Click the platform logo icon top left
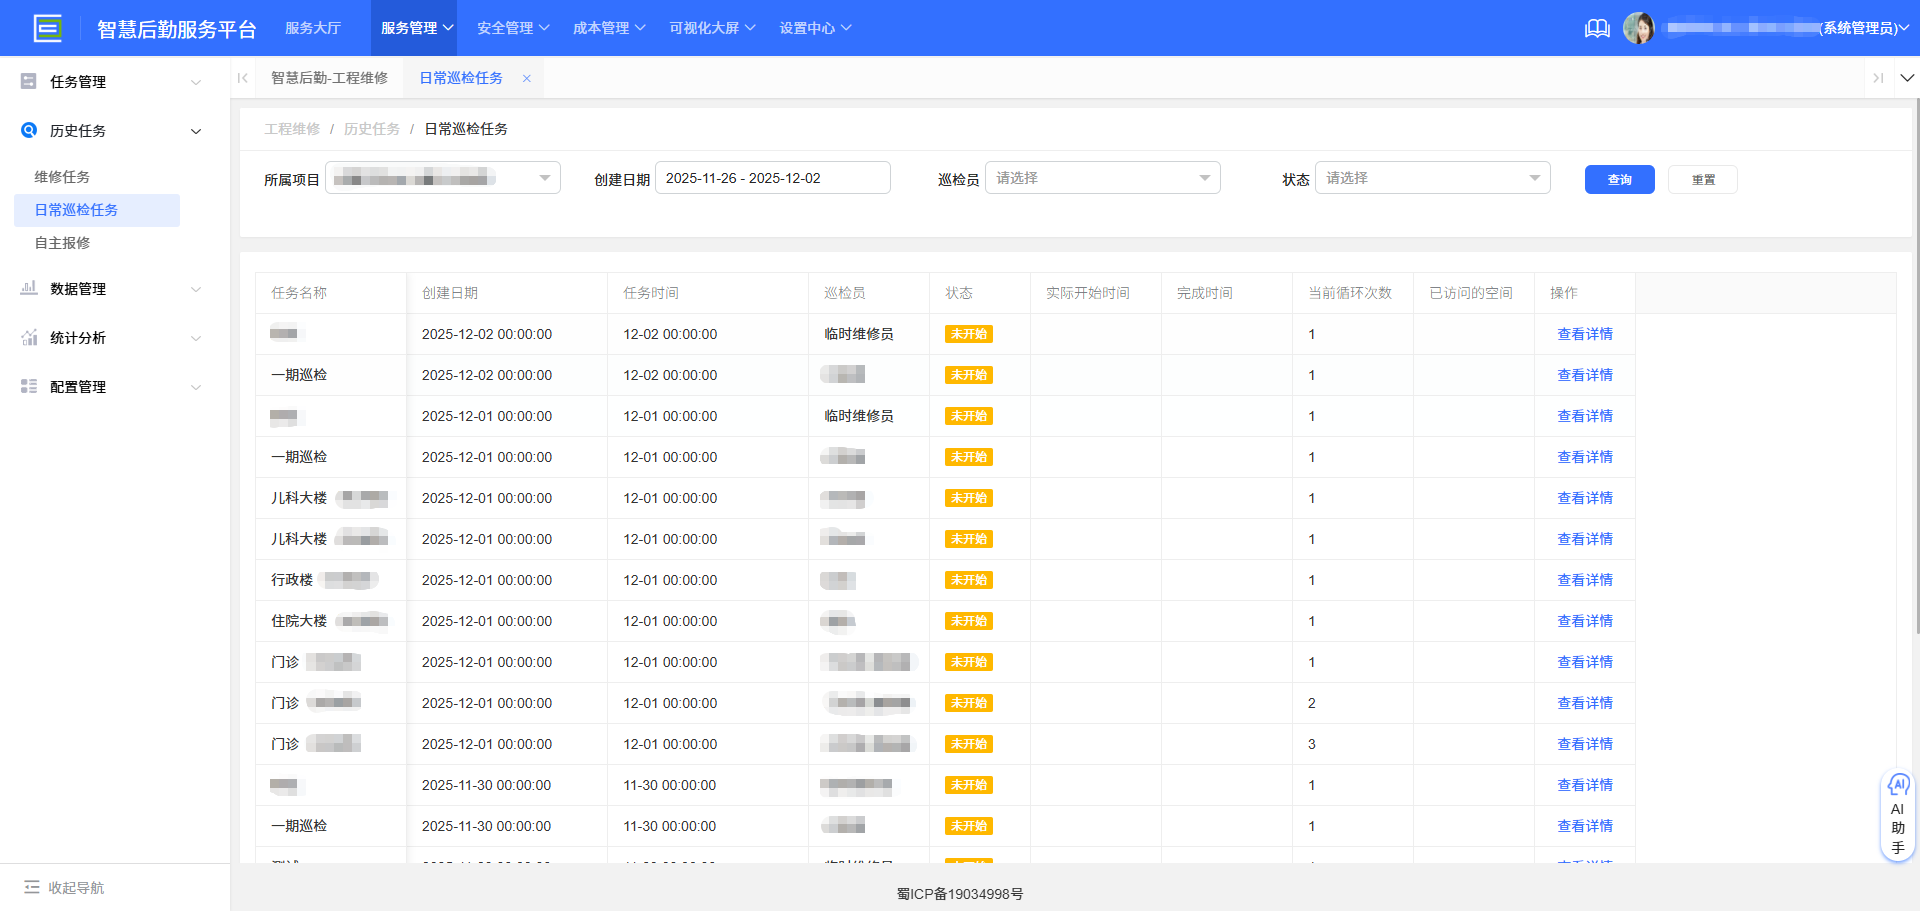Screen dimensions: 1920x911 [47, 28]
